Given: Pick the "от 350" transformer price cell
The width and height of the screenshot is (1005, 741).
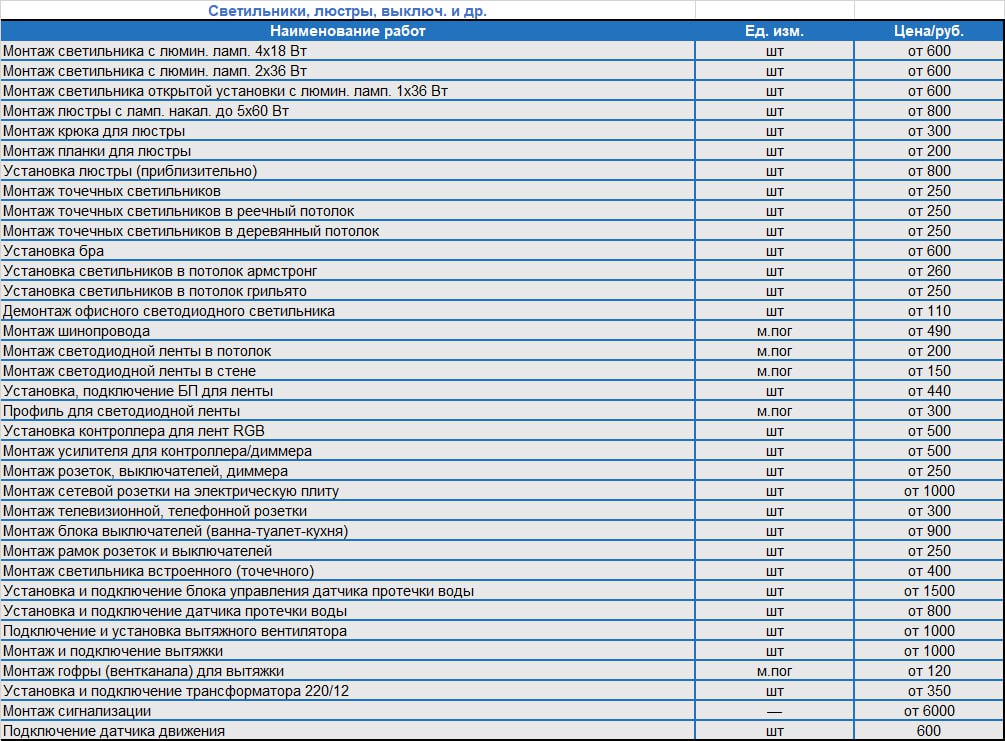Looking at the screenshot, I should click(x=929, y=691).
